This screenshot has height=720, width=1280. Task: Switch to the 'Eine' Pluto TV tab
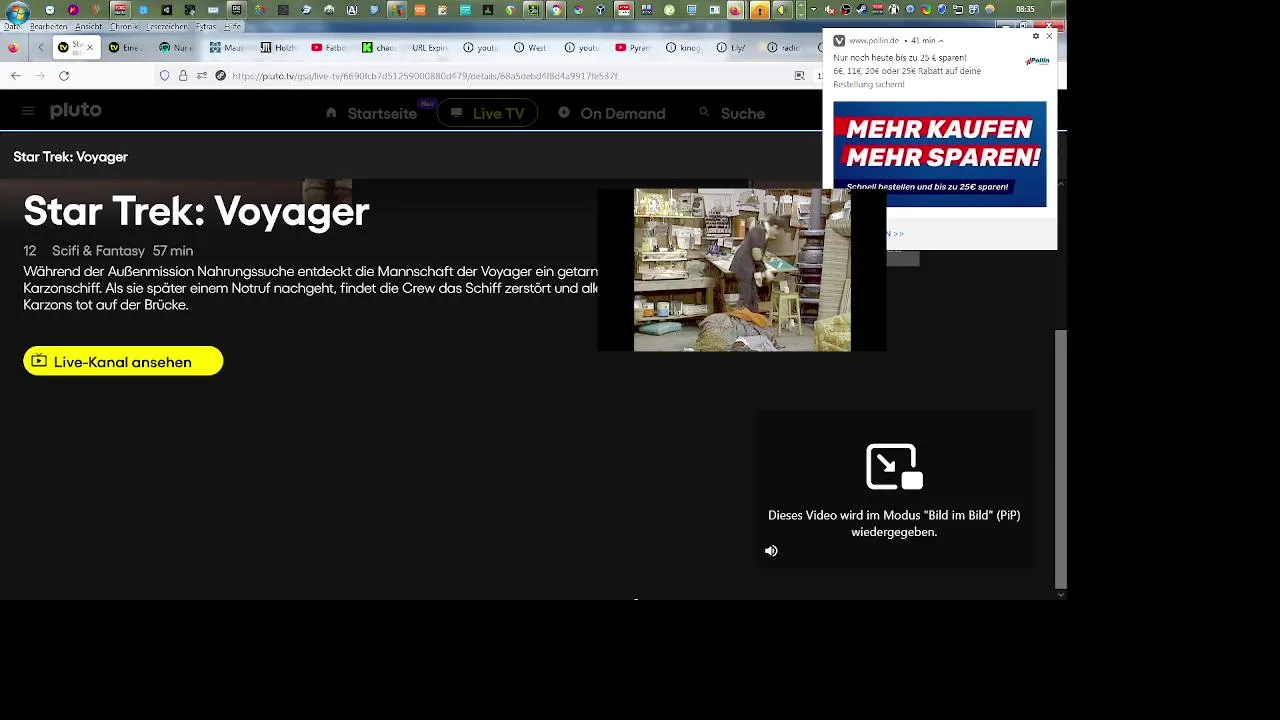point(126,47)
